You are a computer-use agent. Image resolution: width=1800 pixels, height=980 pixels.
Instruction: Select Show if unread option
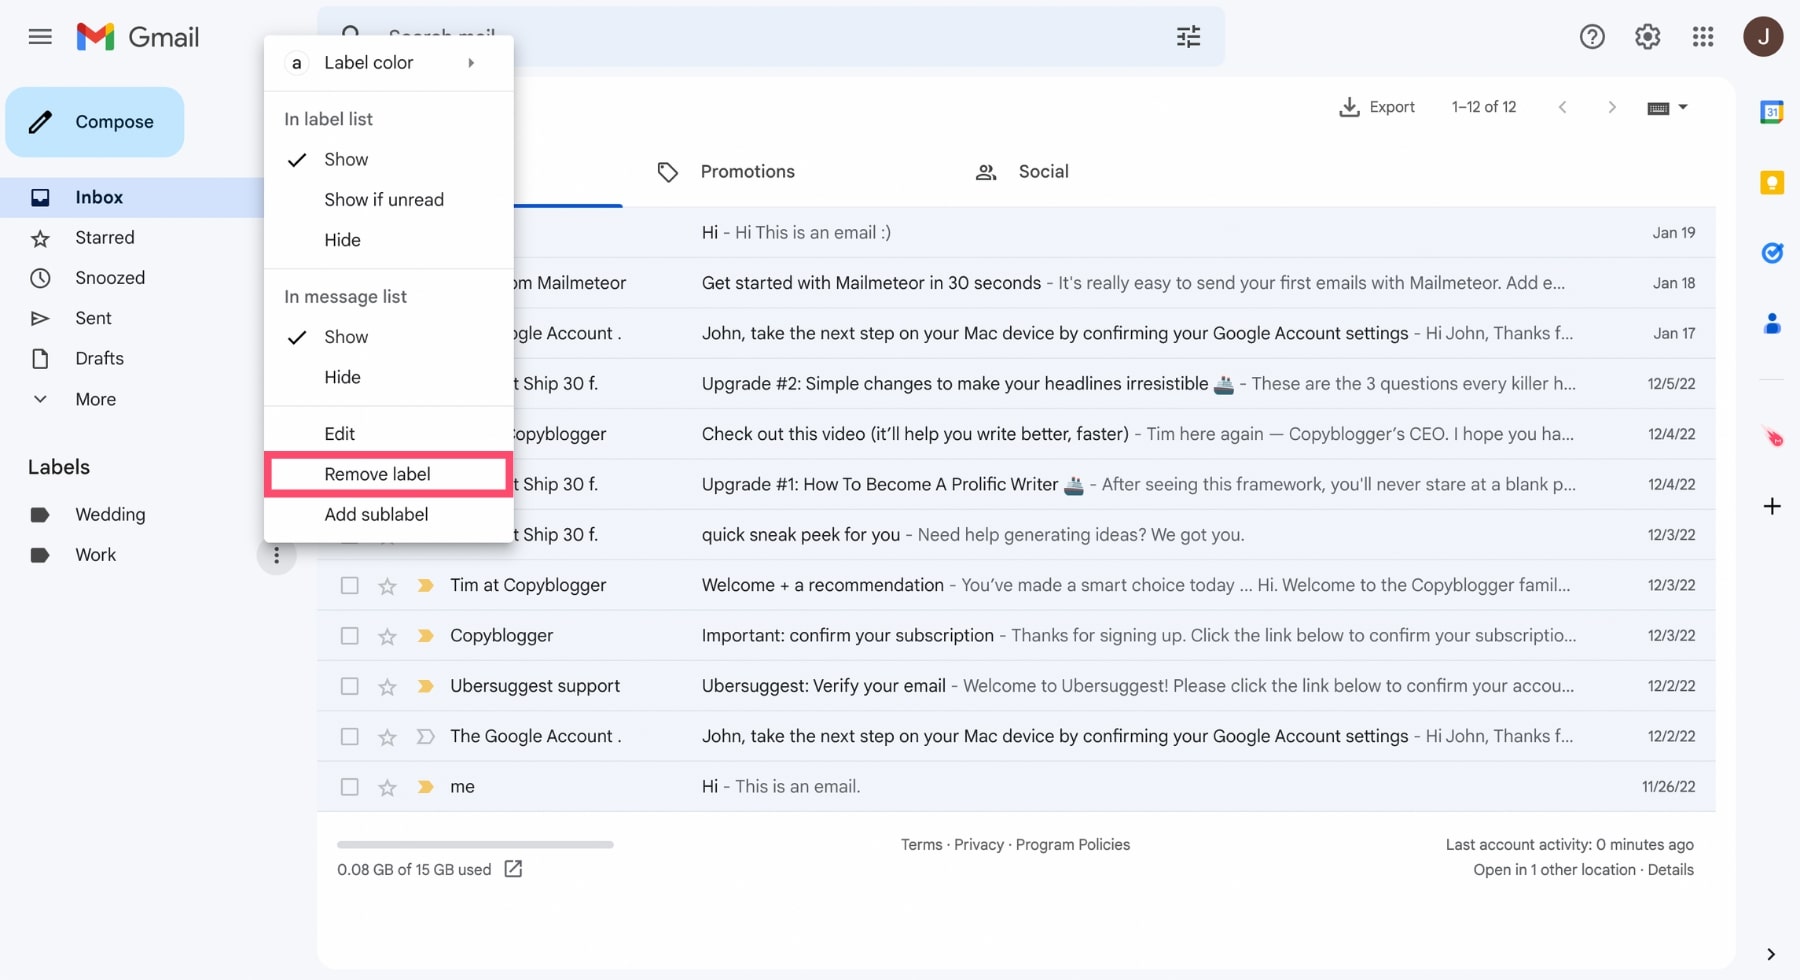point(388,200)
